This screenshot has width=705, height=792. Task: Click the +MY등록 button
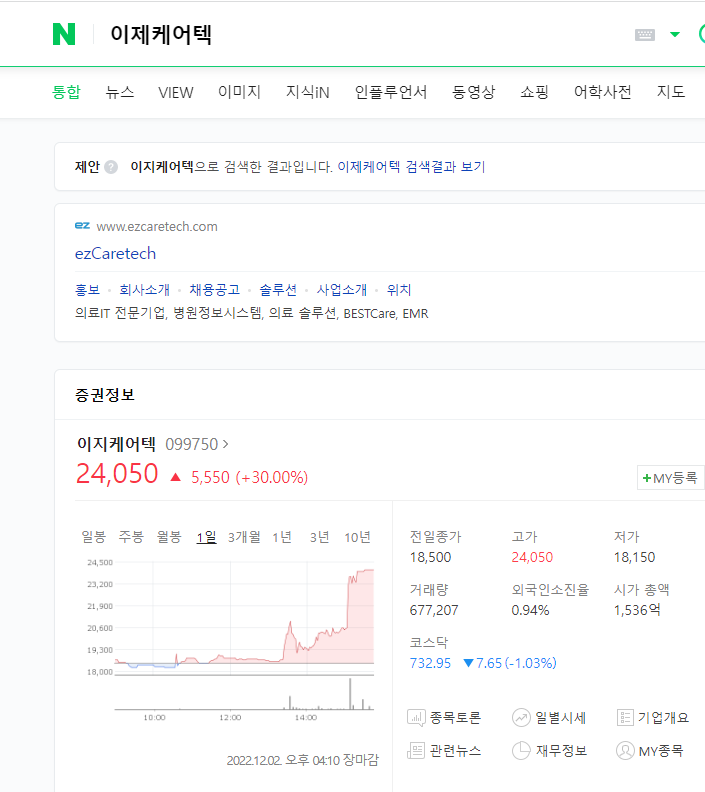click(x=671, y=478)
